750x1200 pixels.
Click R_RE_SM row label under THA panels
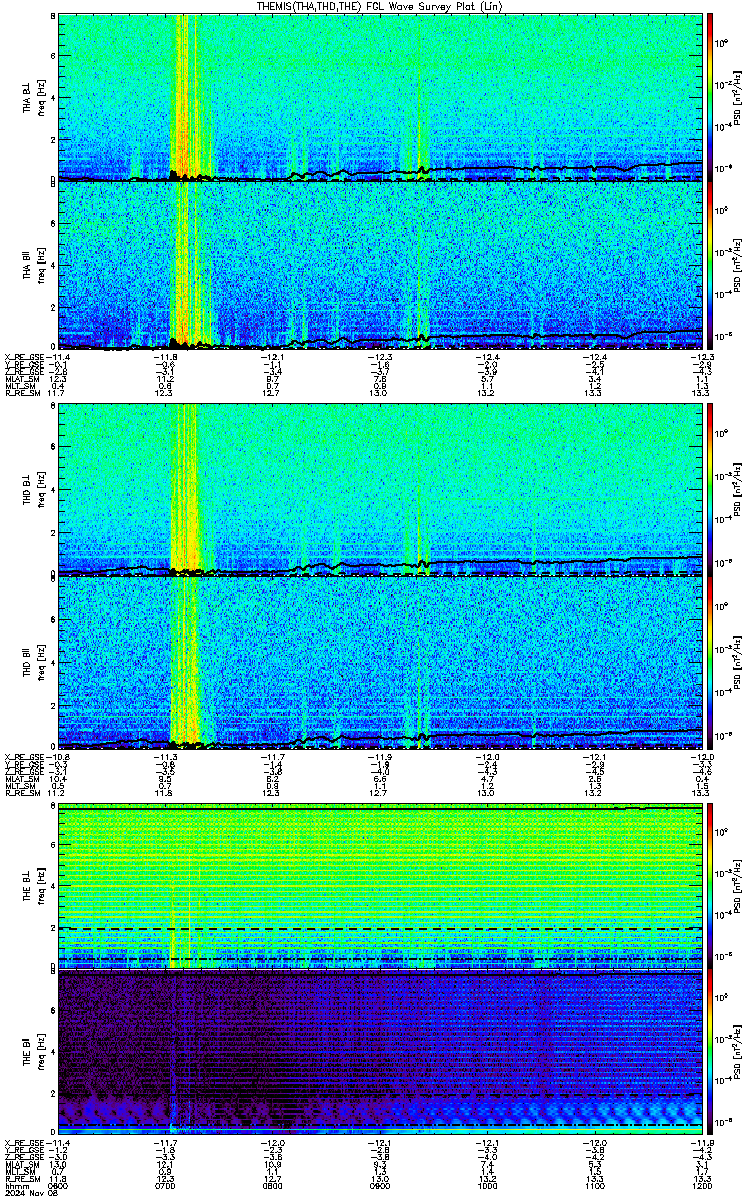click(21, 393)
